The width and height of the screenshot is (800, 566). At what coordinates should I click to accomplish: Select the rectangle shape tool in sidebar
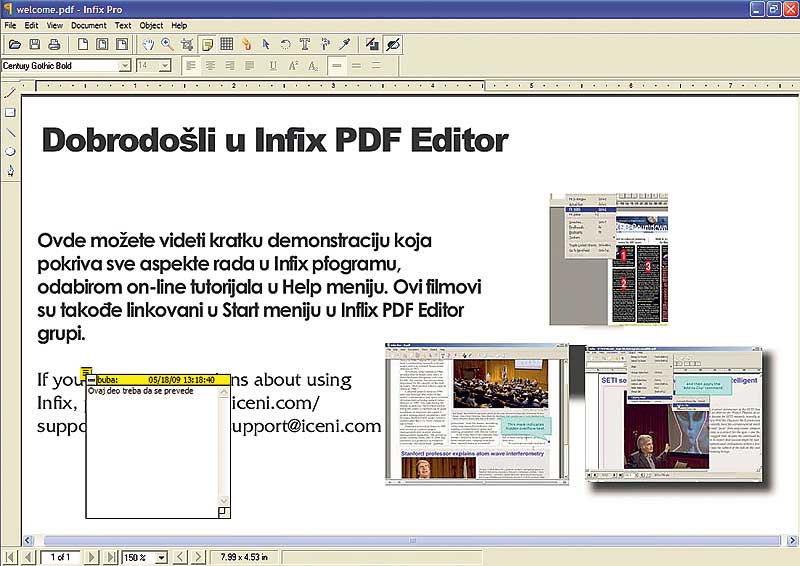[10, 113]
